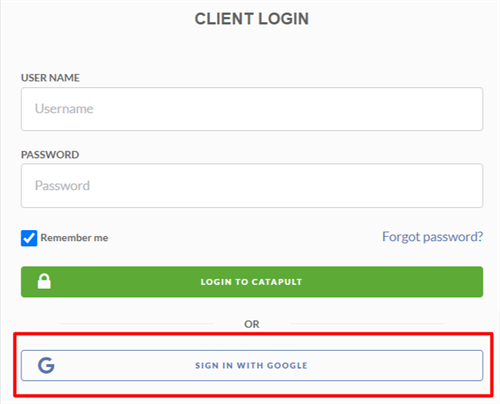Image resolution: width=500 pixels, height=404 pixels.
Task: Sign in with Google button
Action: [x=252, y=365]
